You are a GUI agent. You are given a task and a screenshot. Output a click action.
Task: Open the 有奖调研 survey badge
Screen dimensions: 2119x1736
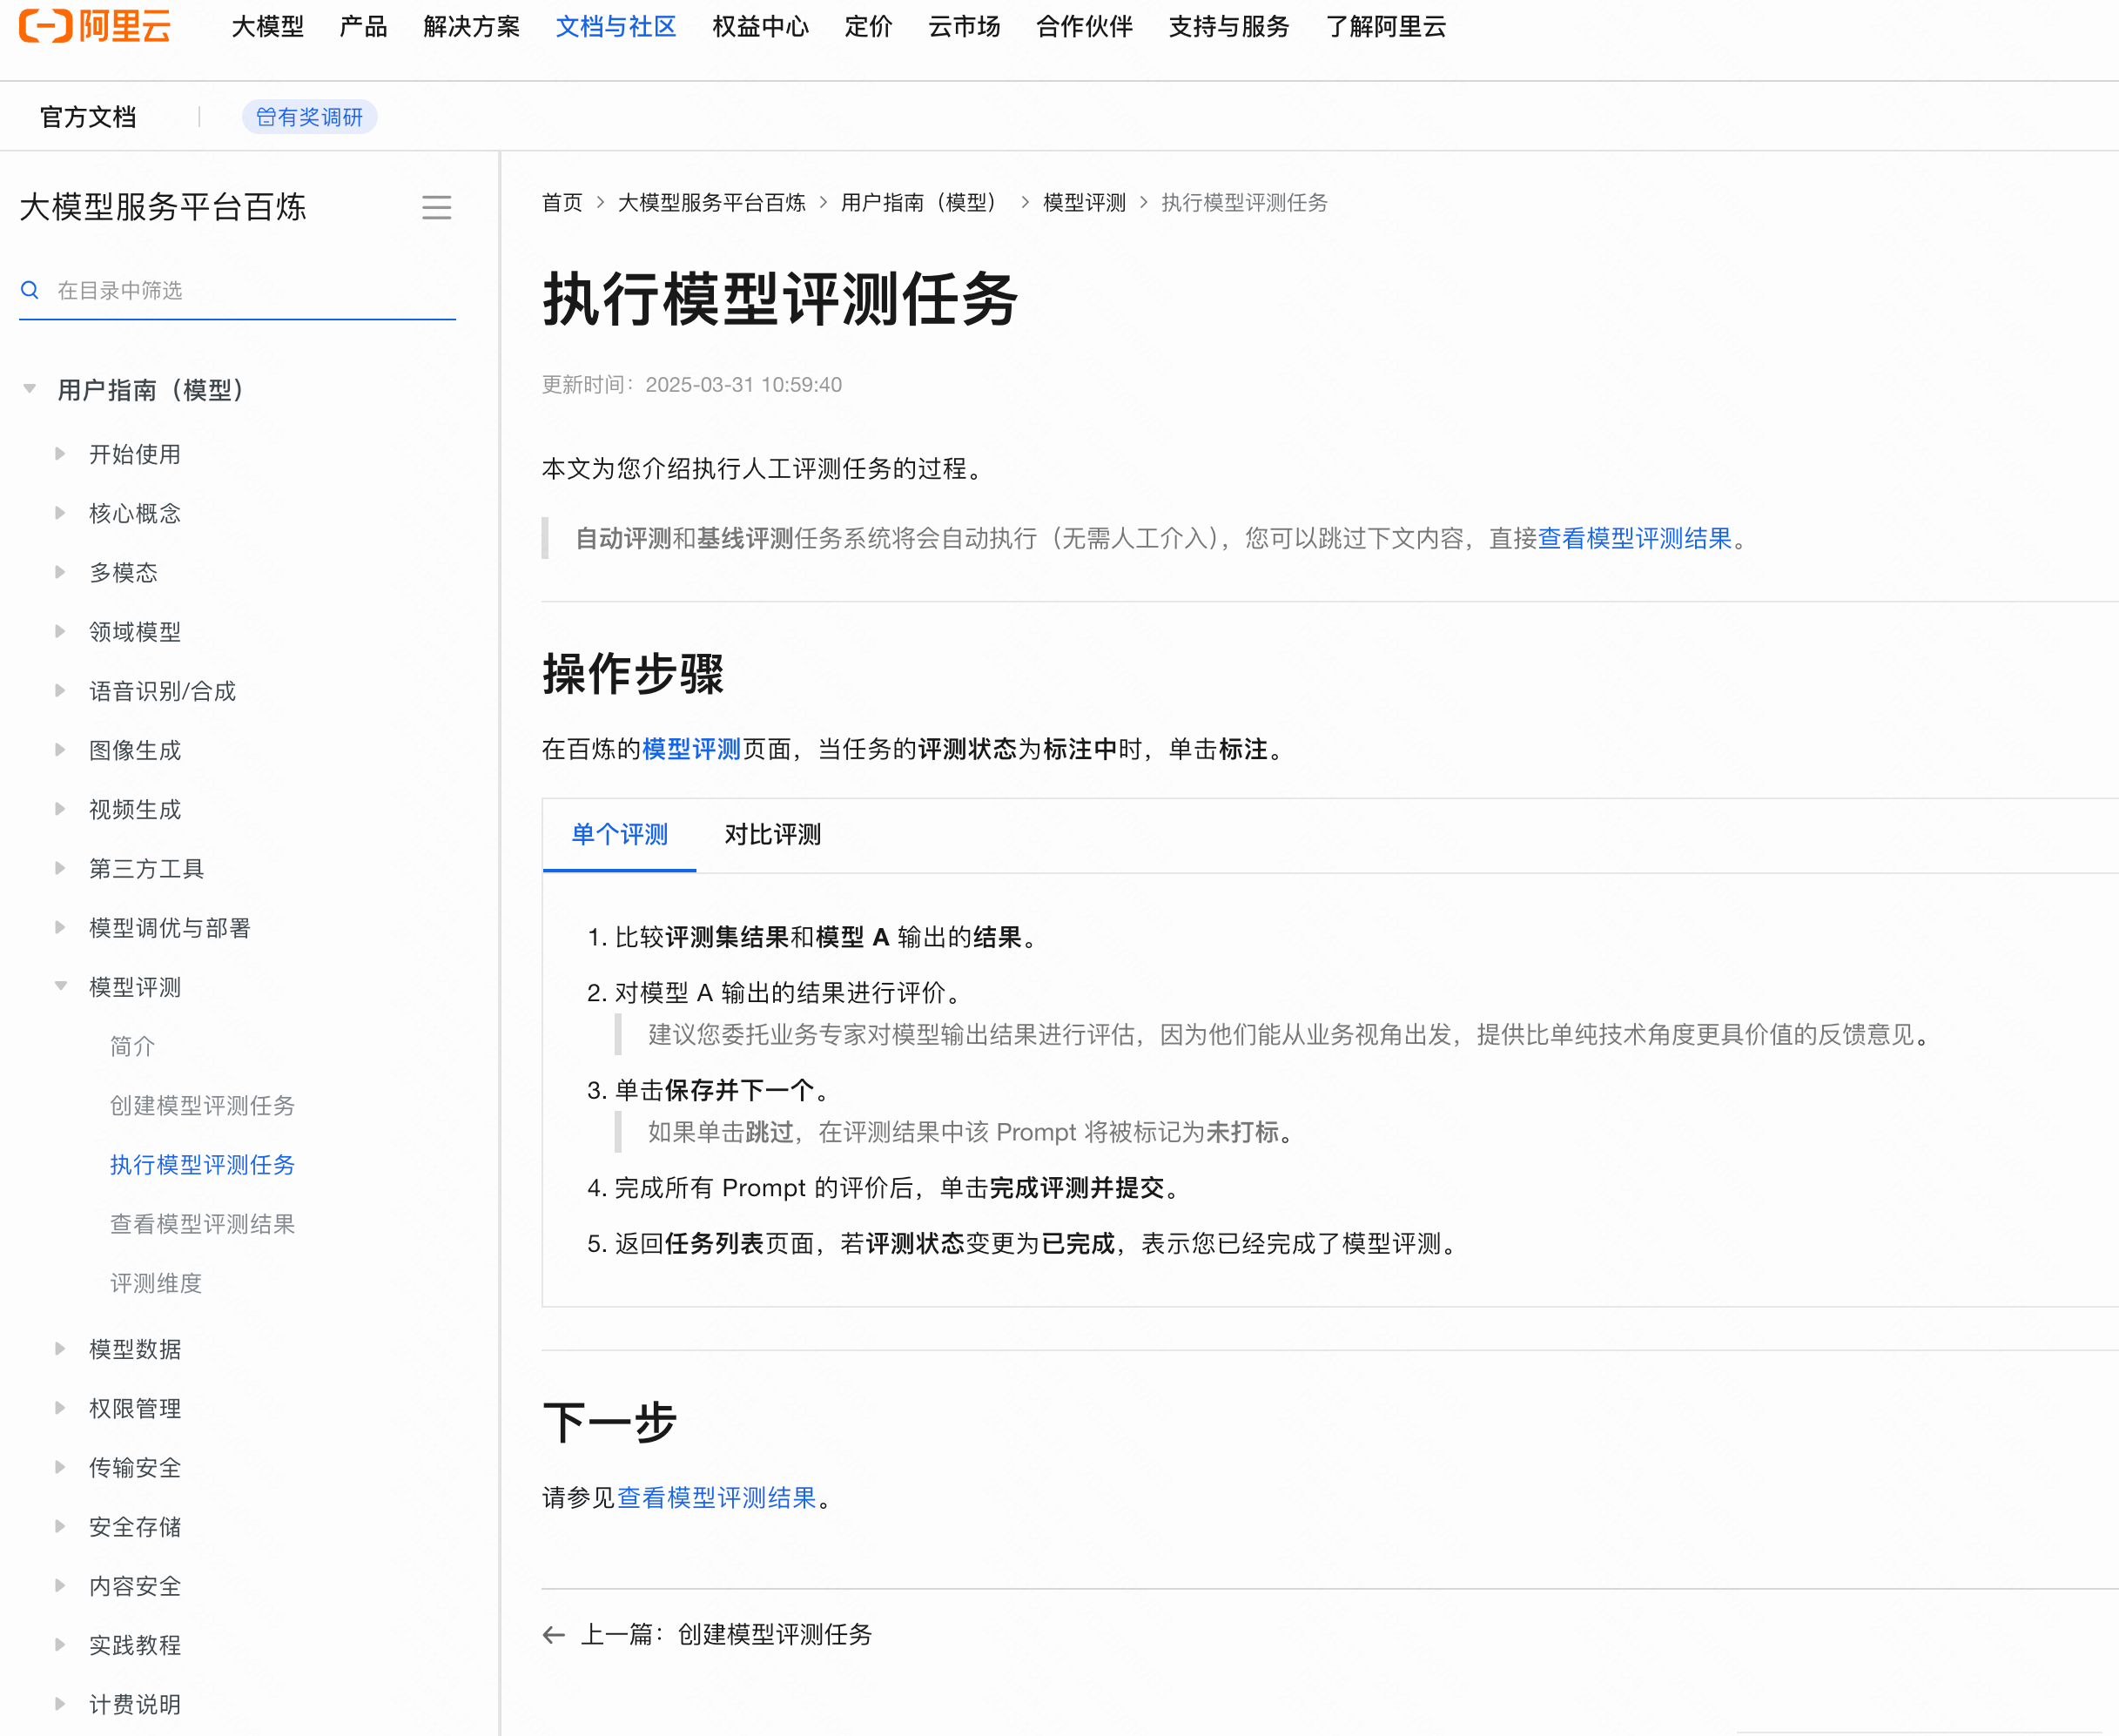tap(309, 117)
